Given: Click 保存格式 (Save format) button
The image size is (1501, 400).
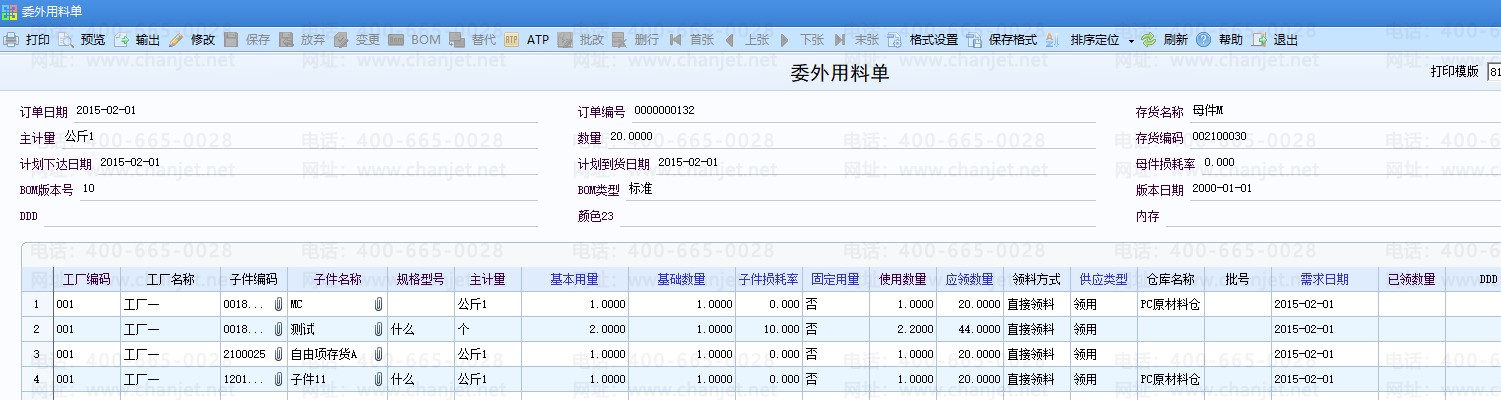Looking at the screenshot, I should tap(974, 40).
